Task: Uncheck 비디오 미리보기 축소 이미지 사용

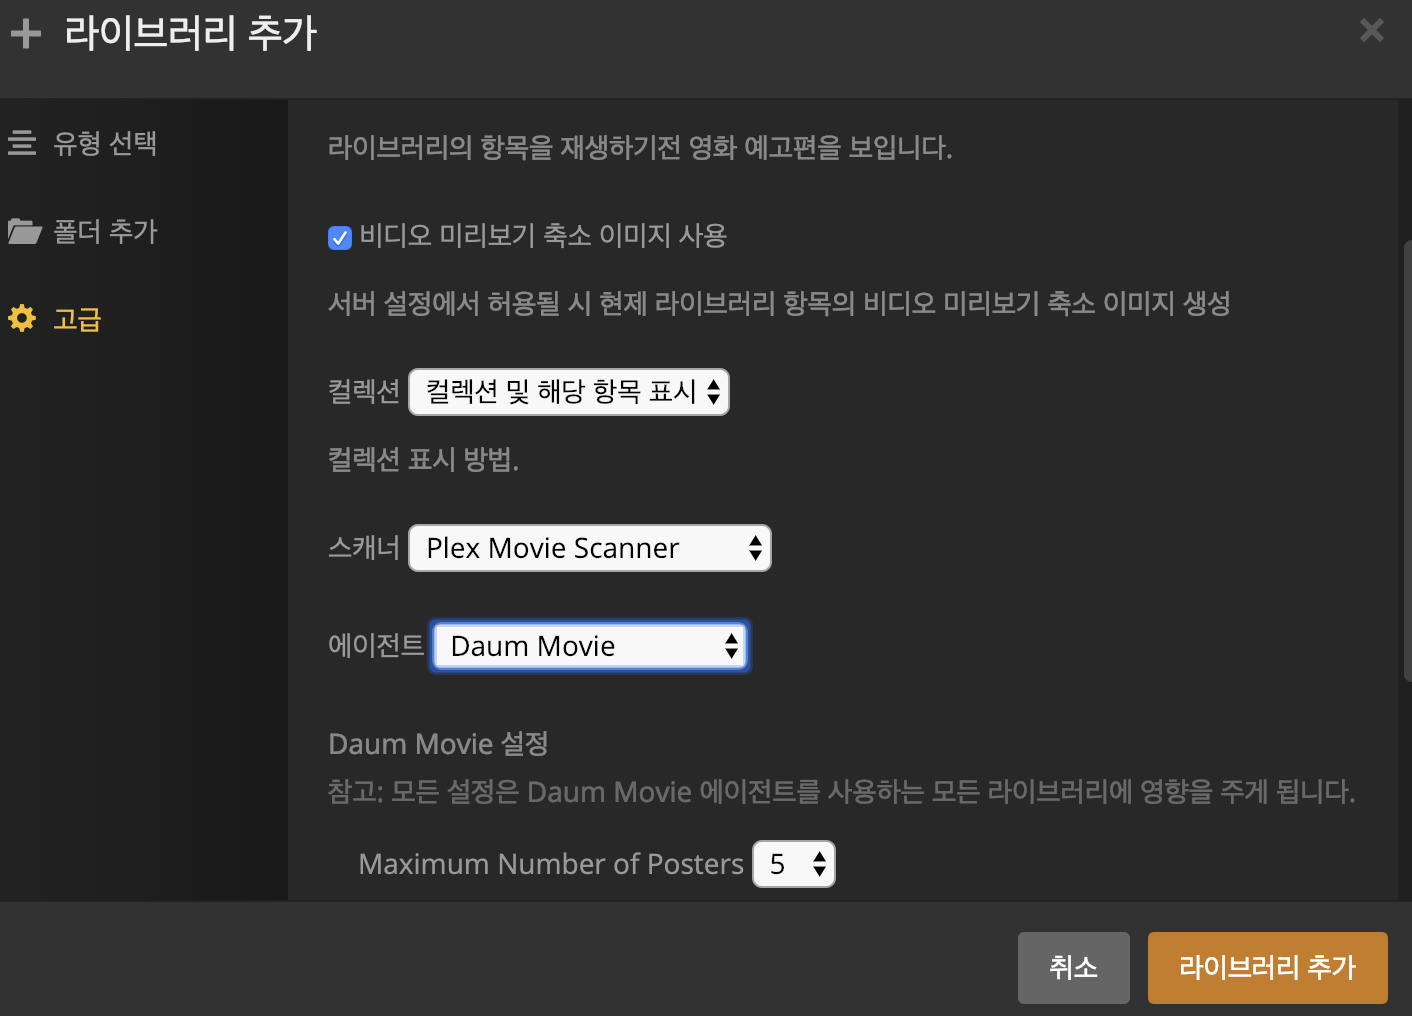Action: coord(340,237)
